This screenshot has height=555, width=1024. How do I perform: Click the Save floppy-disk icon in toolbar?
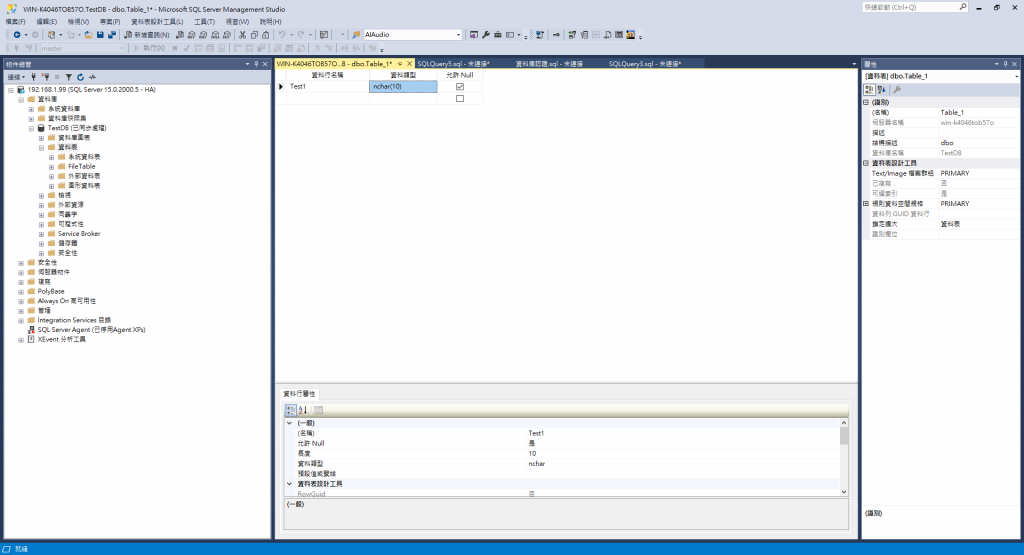(x=100, y=35)
